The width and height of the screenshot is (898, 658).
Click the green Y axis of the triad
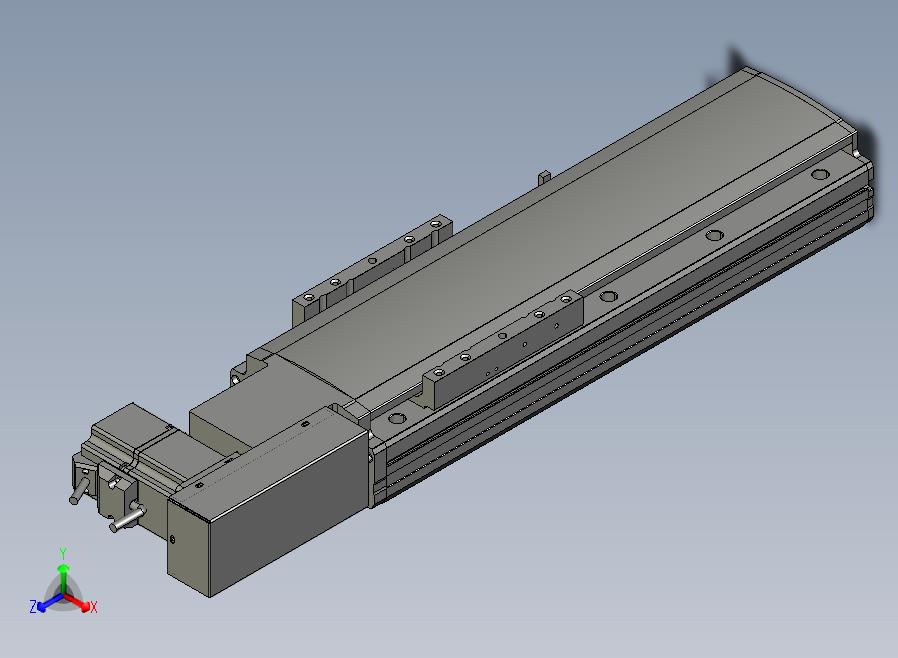tap(63, 574)
